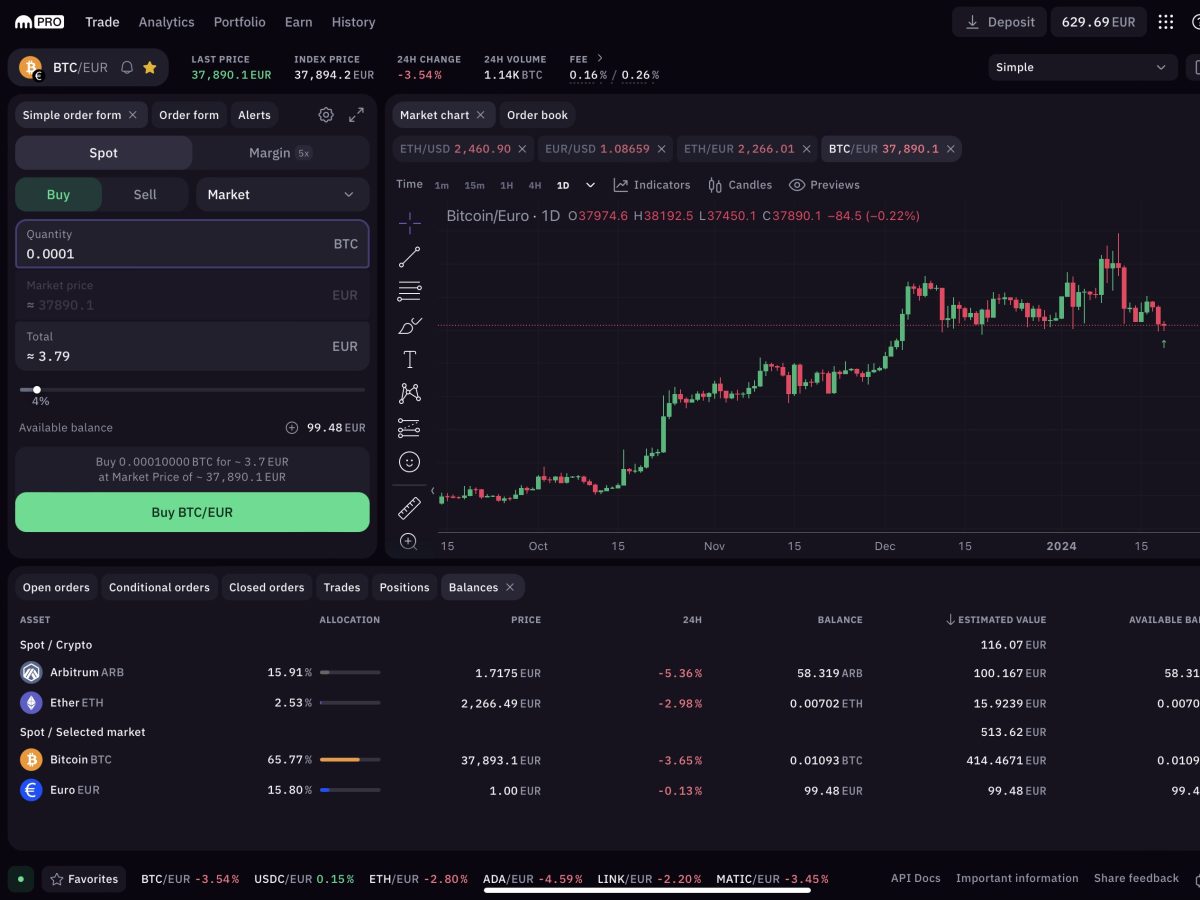Open the Market order type dropdown
1200x900 pixels.
click(x=282, y=195)
